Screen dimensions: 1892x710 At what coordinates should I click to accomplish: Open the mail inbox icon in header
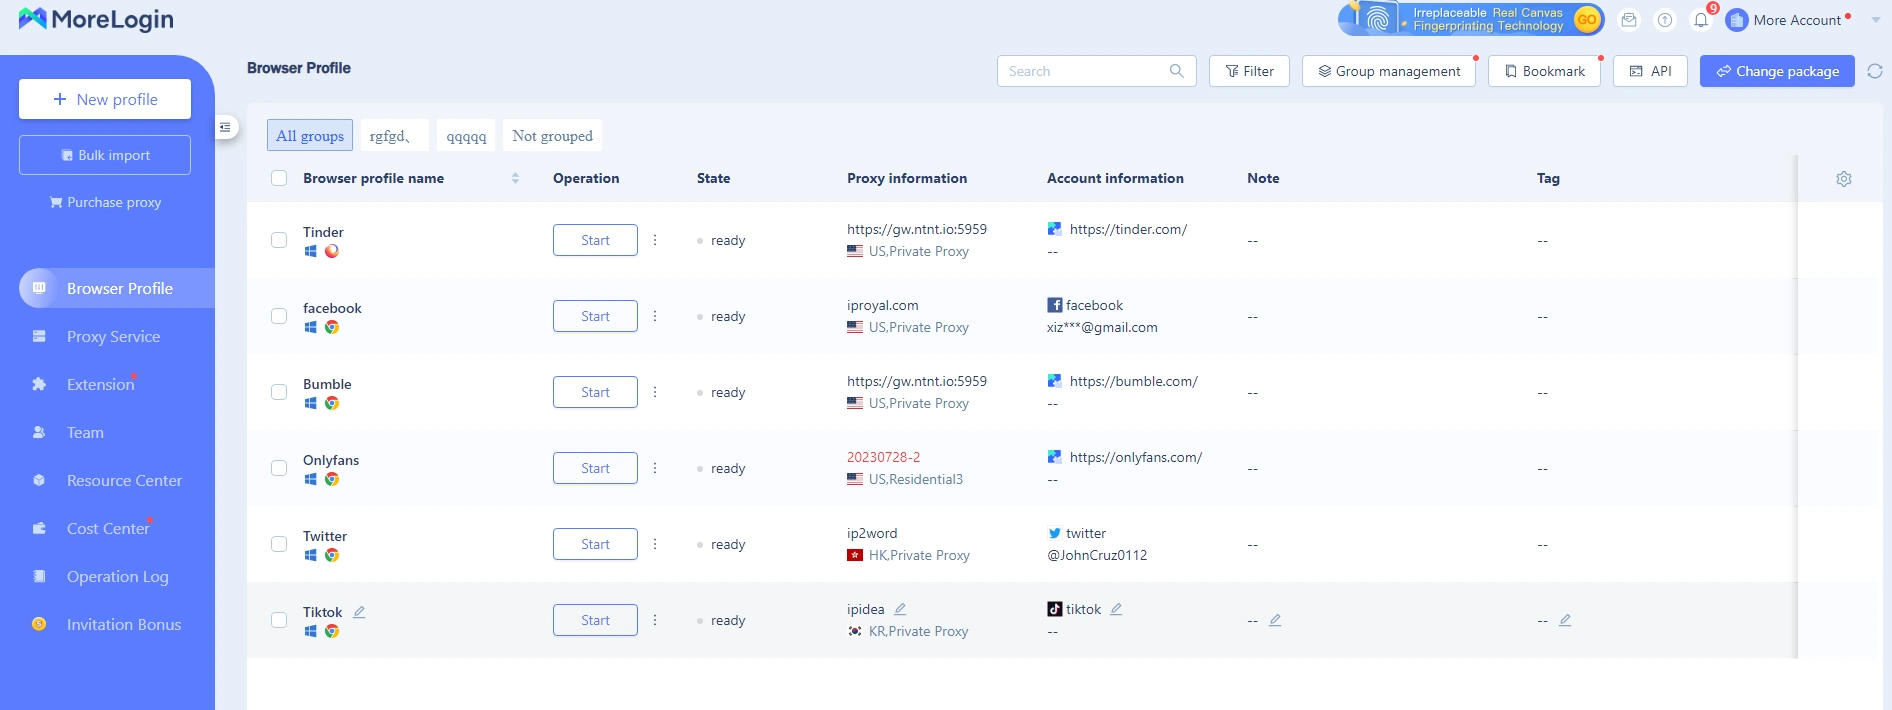[x=1629, y=20]
